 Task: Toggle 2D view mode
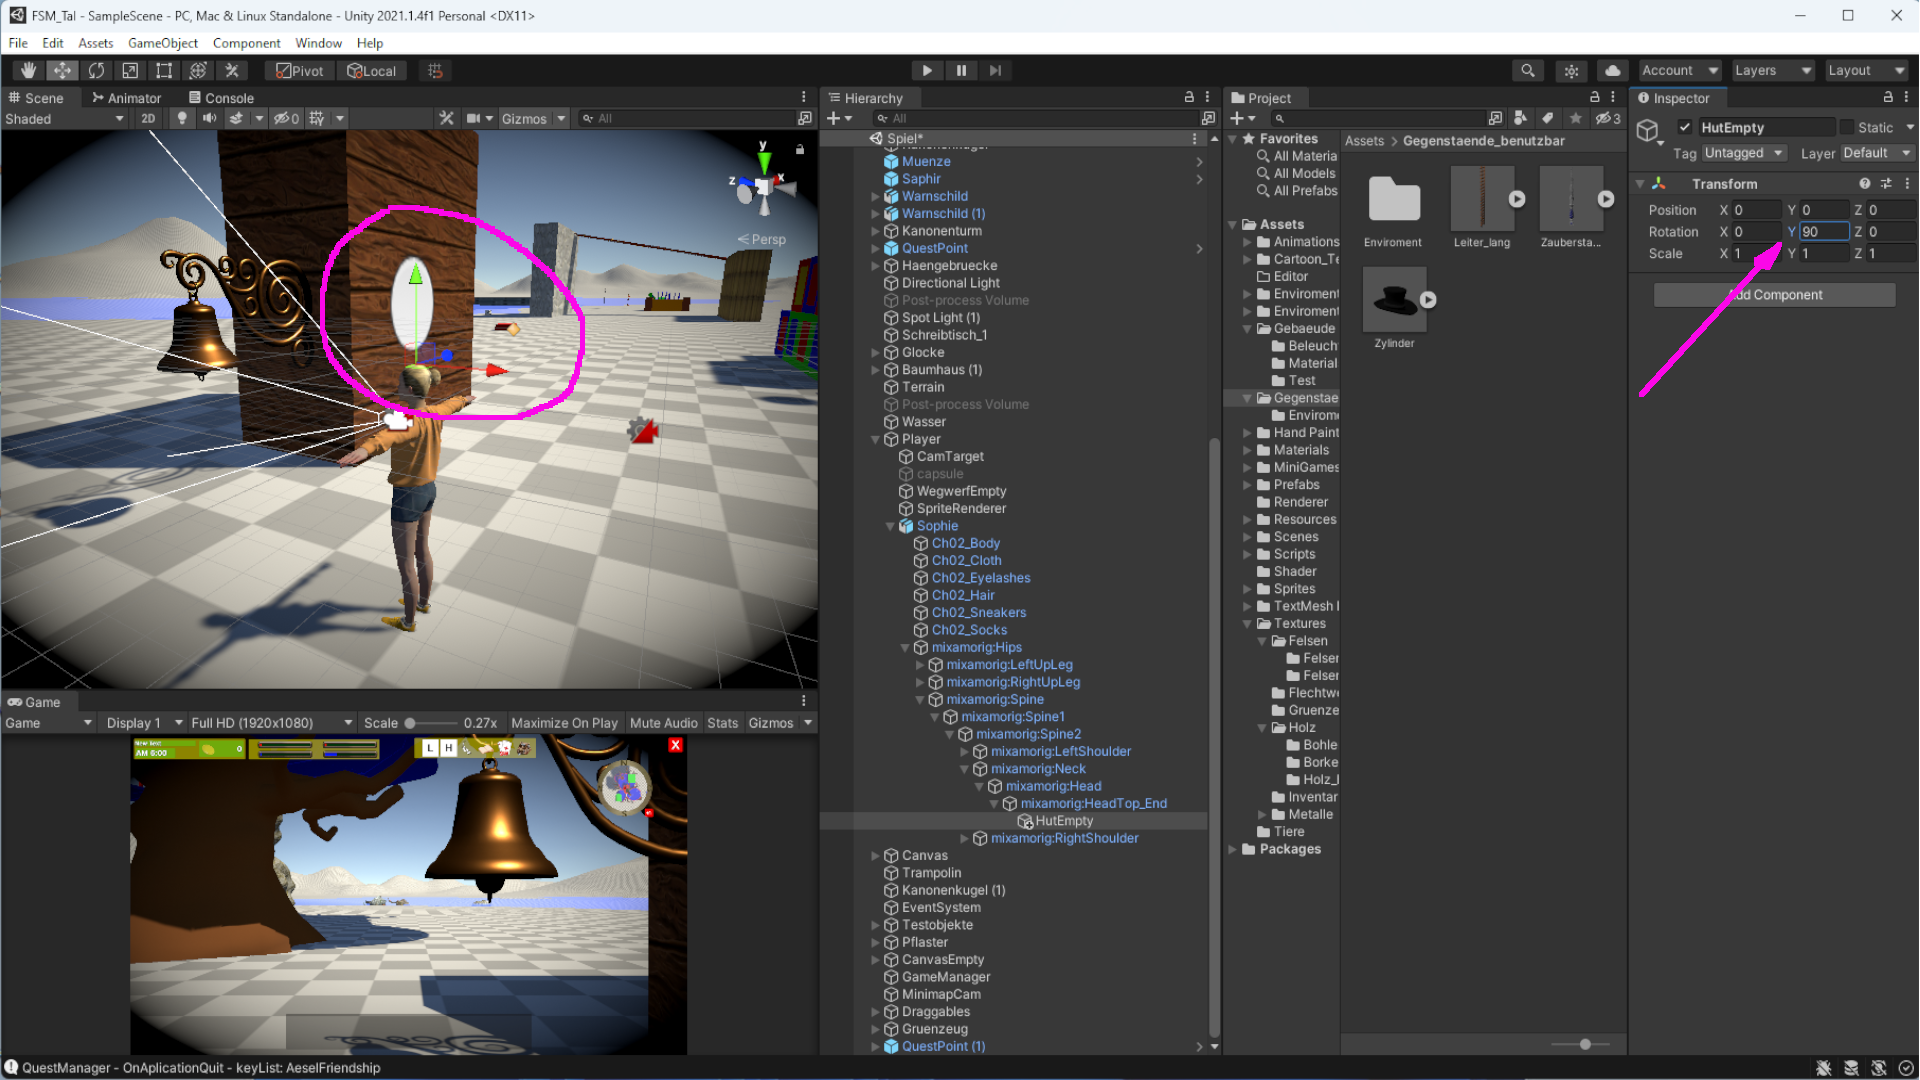point(148,118)
